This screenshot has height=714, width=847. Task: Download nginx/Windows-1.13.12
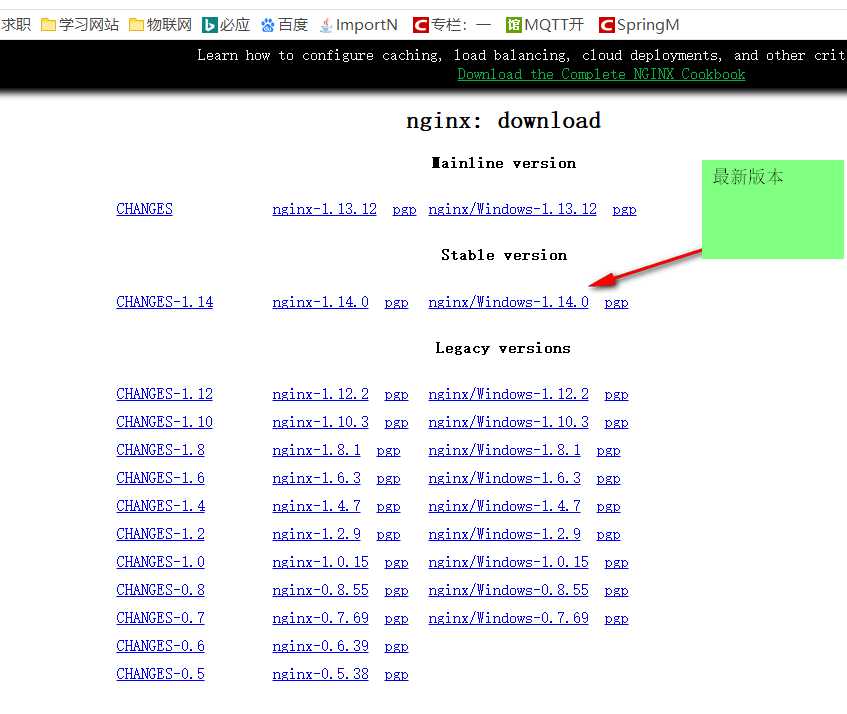click(512, 209)
